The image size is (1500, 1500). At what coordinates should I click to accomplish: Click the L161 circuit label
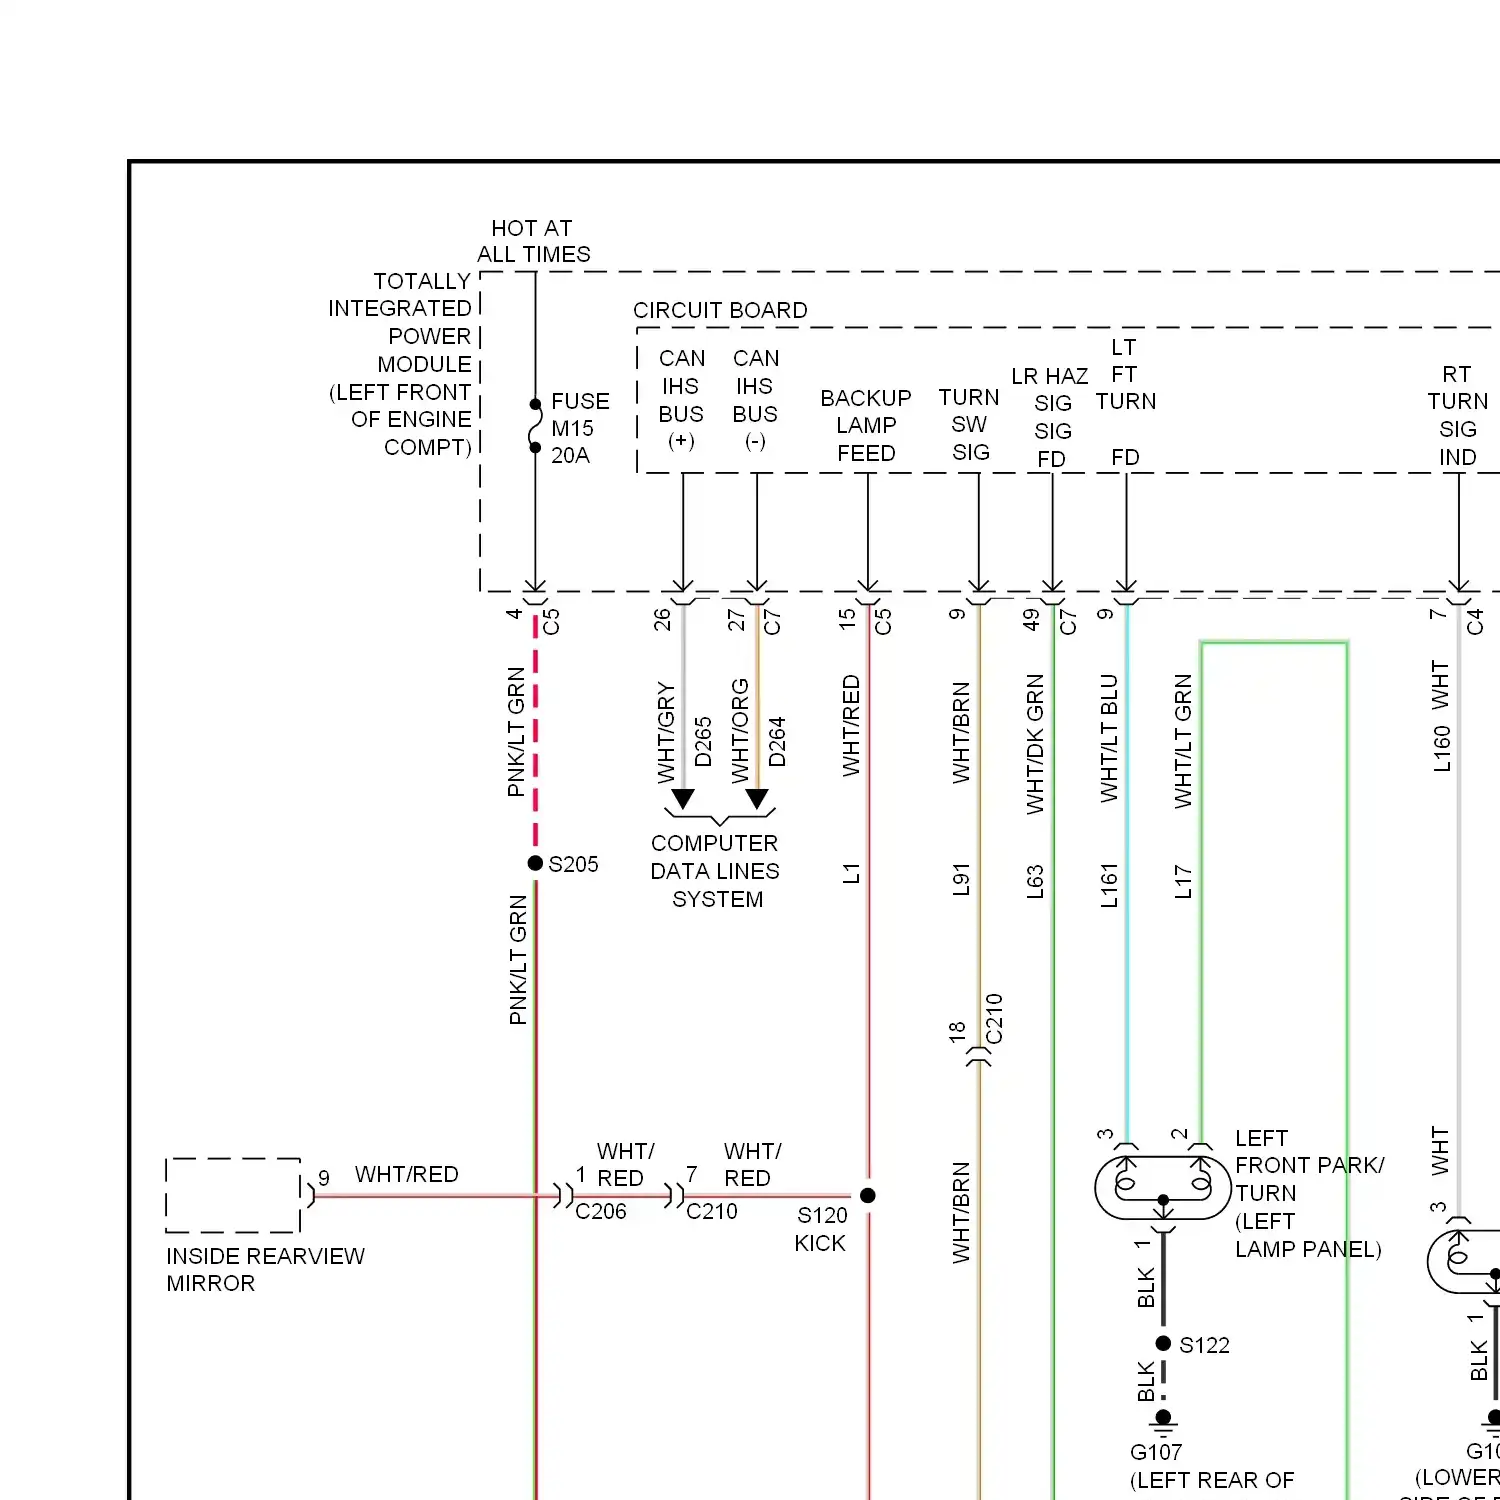coord(1109,886)
